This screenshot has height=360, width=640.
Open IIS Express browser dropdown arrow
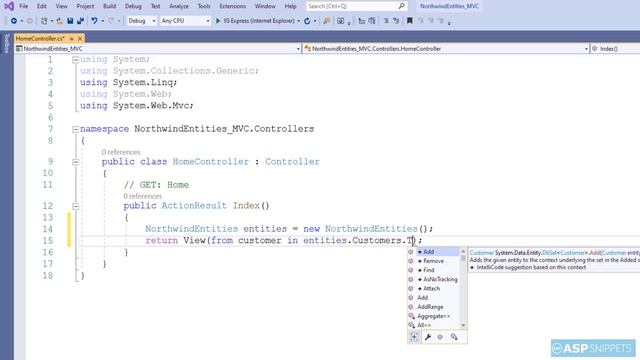299,21
